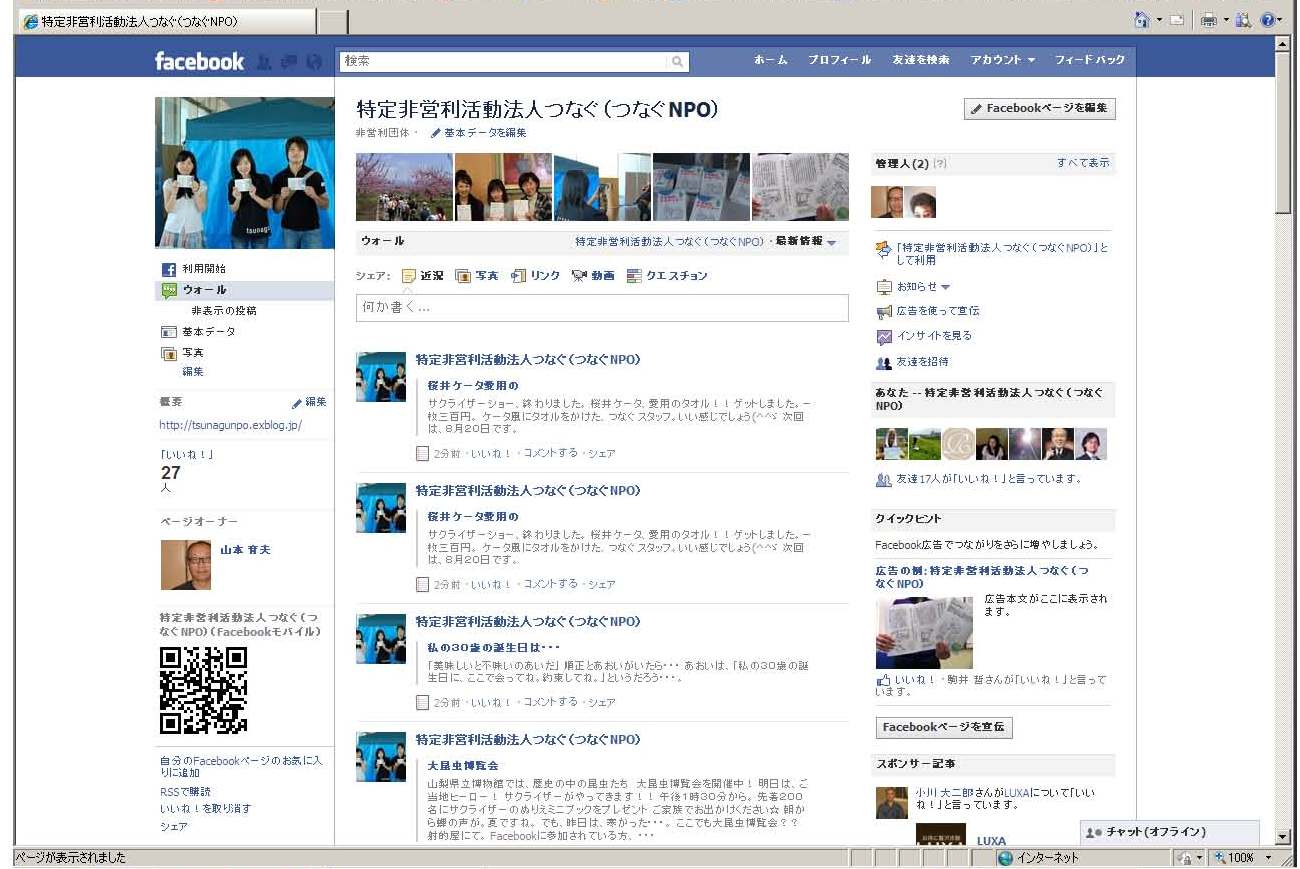Open the cherry blossom photo thumbnail

pyautogui.click(x=404, y=187)
